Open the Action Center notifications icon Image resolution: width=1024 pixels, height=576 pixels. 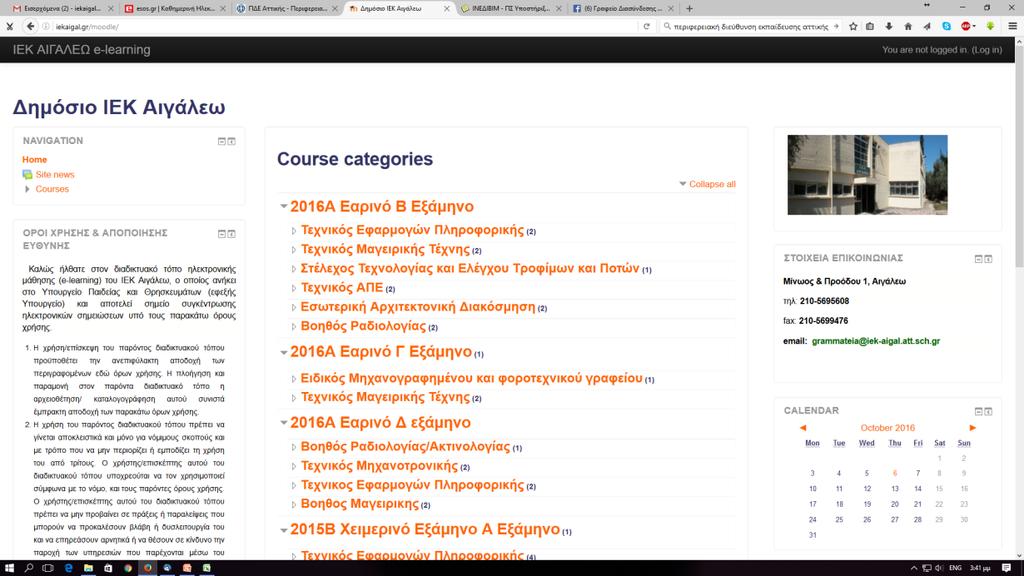[1006, 568]
